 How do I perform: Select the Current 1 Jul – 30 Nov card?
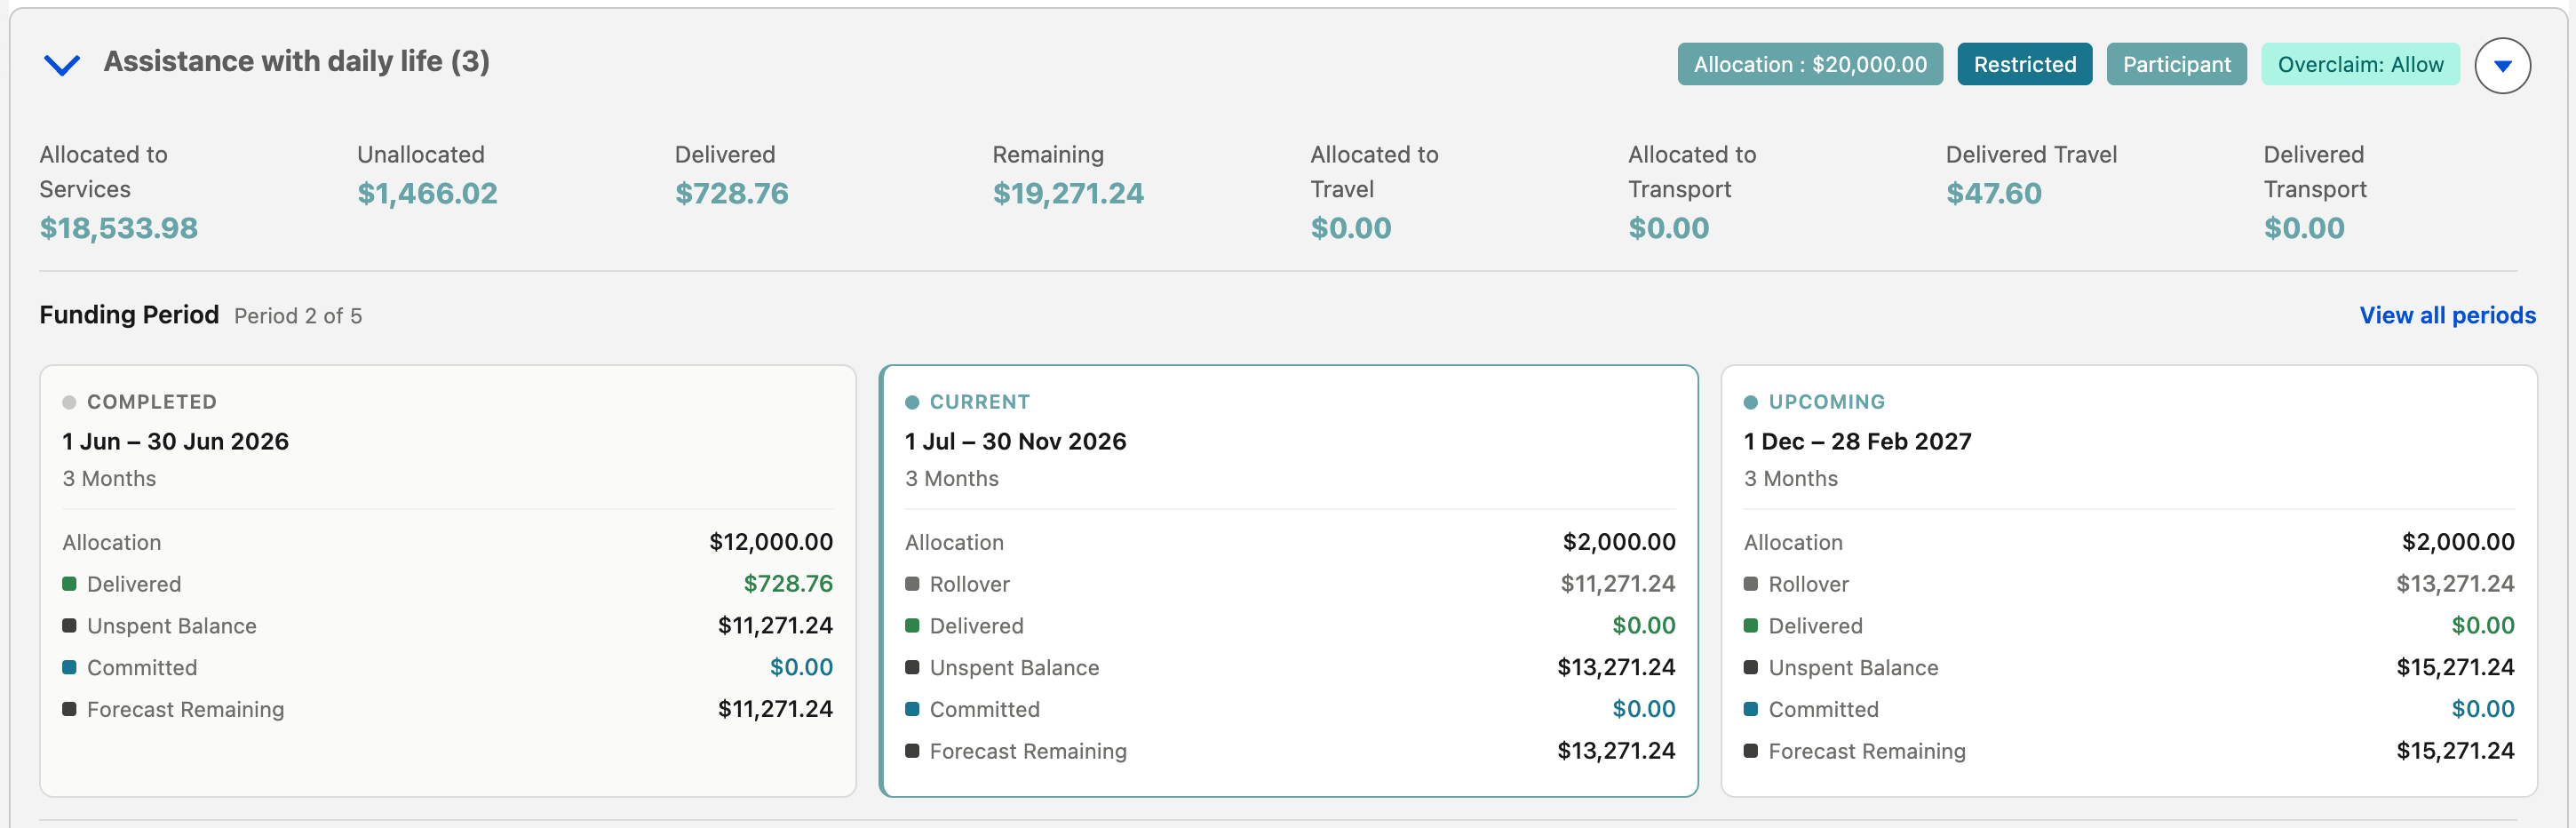coord(1288,581)
